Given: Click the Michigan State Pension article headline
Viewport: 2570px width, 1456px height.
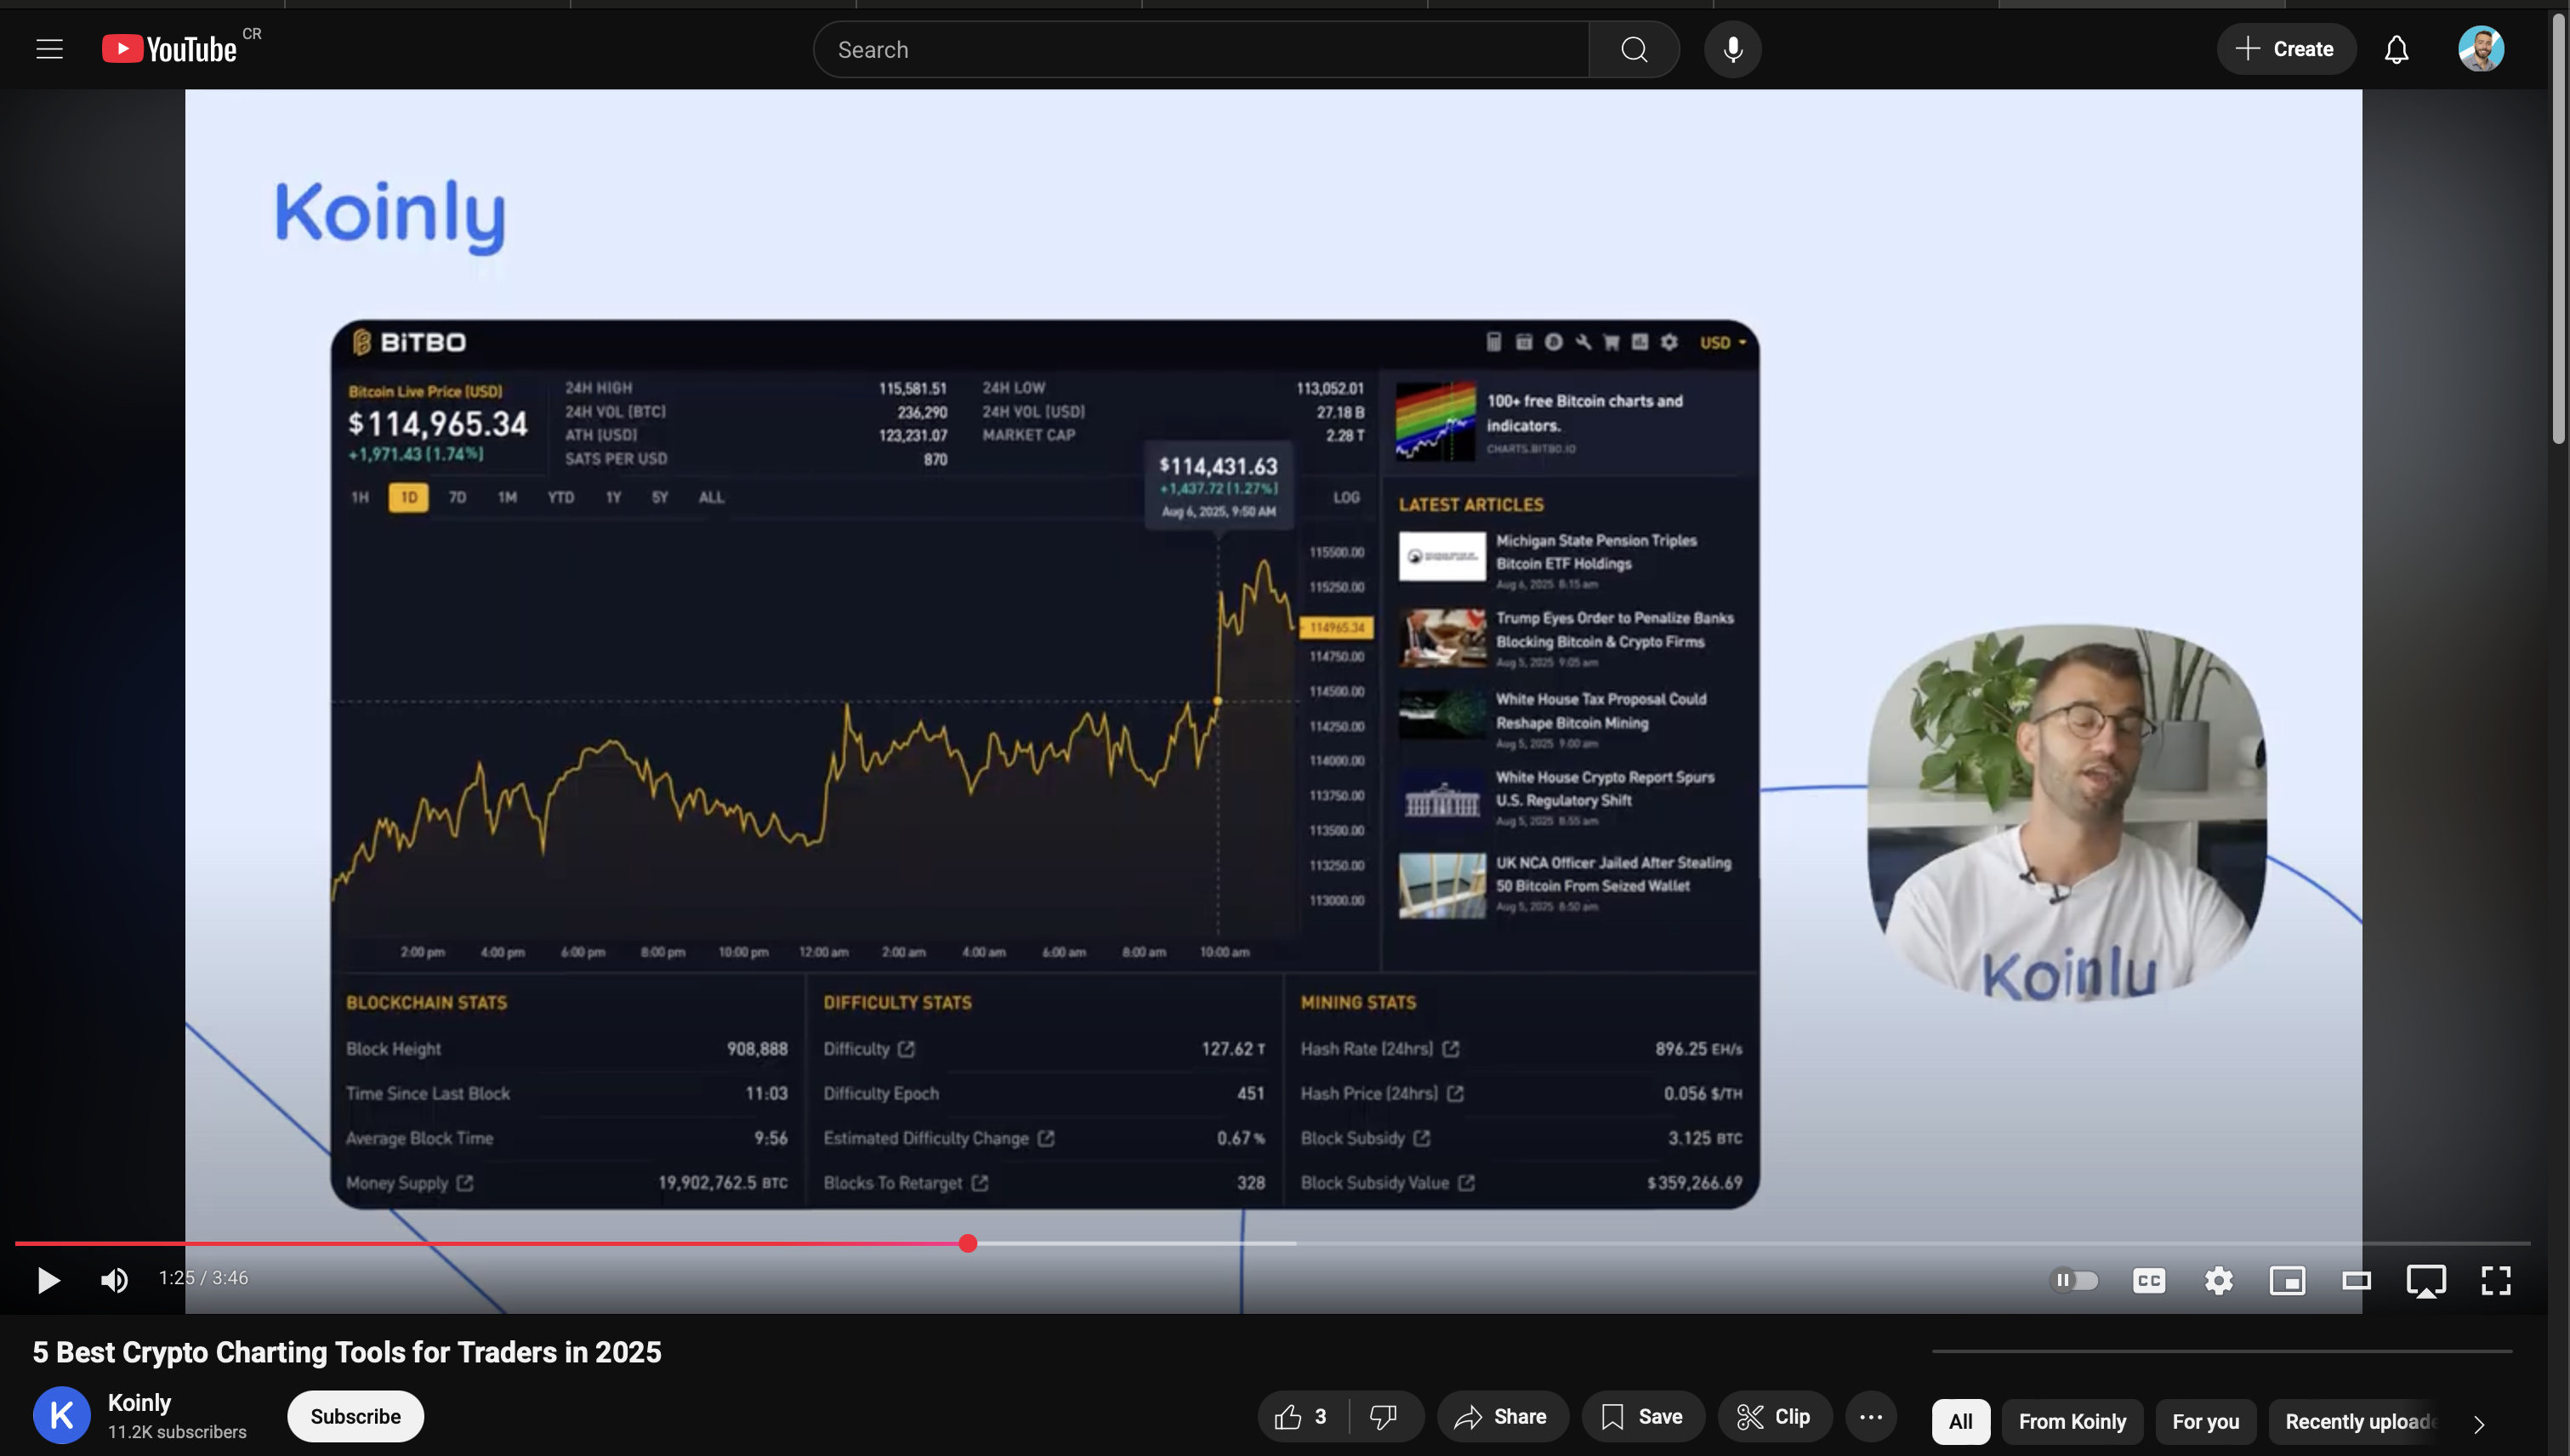Looking at the screenshot, I should click(x=1596, y=552).
